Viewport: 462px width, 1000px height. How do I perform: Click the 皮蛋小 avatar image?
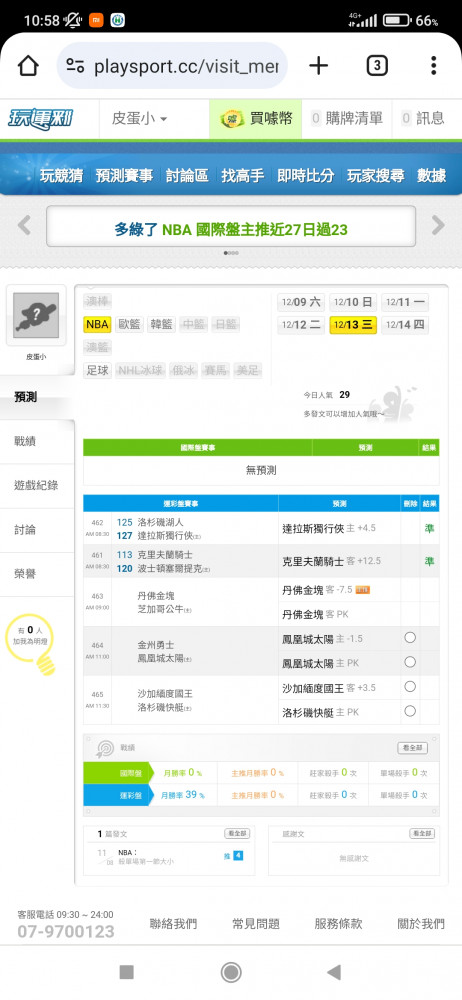36,315
